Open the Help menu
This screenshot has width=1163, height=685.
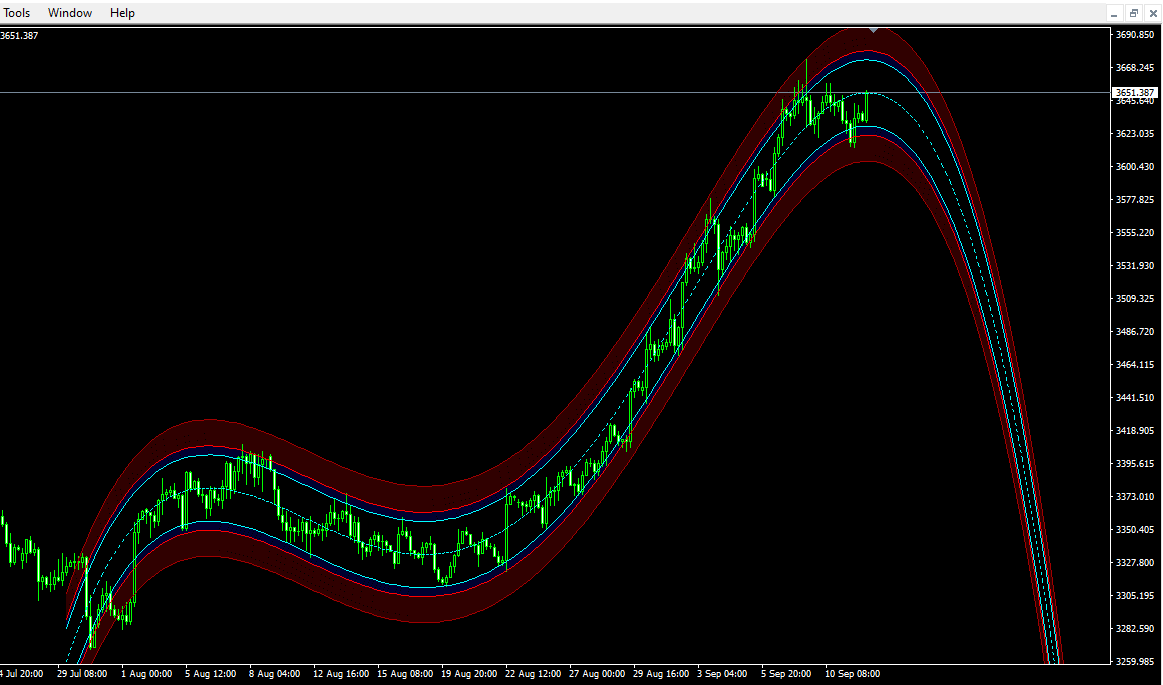click(x=122, y=12)
